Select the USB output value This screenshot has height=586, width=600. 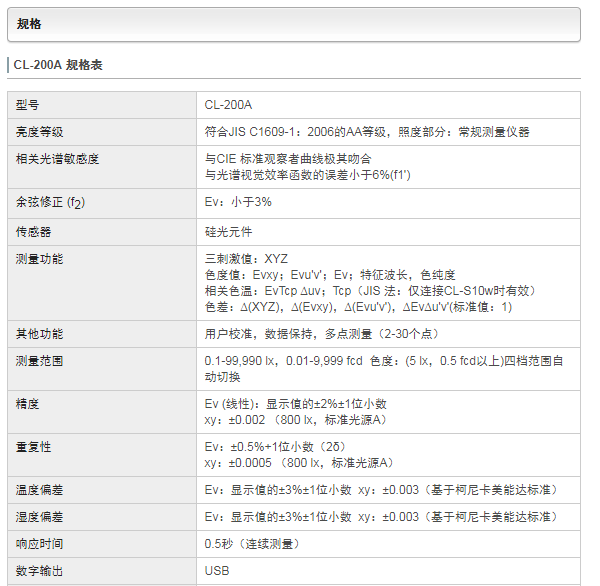(217, 571)
